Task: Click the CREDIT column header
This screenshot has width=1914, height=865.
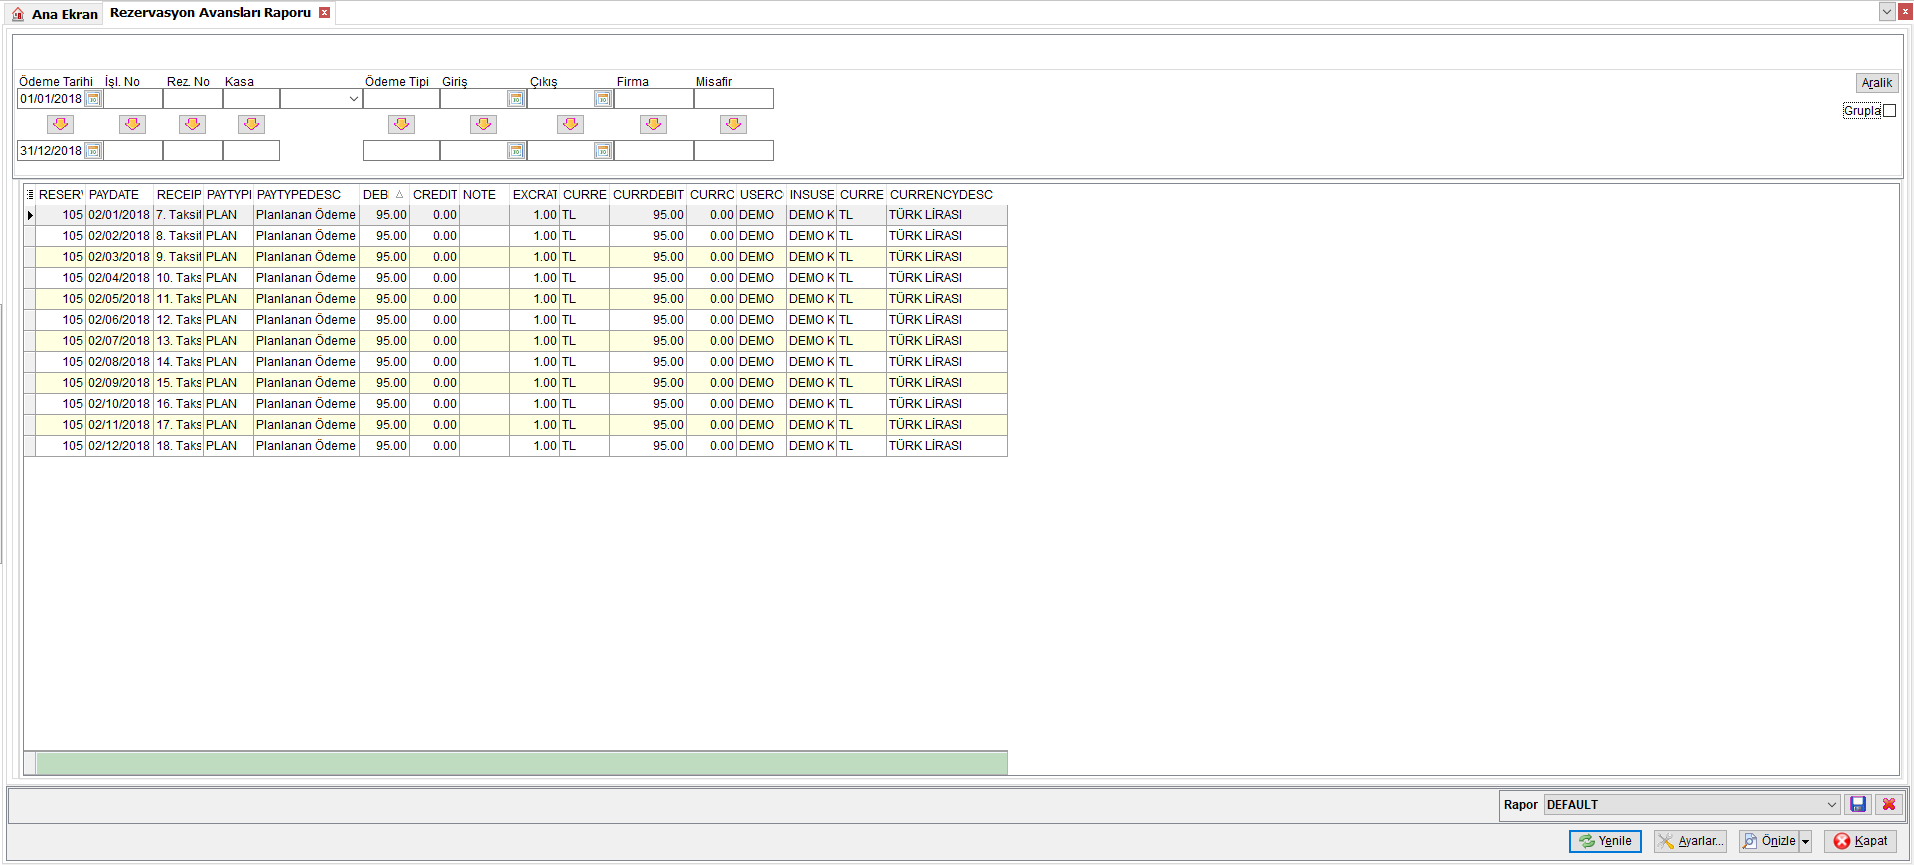Action: tap(435, 195)
